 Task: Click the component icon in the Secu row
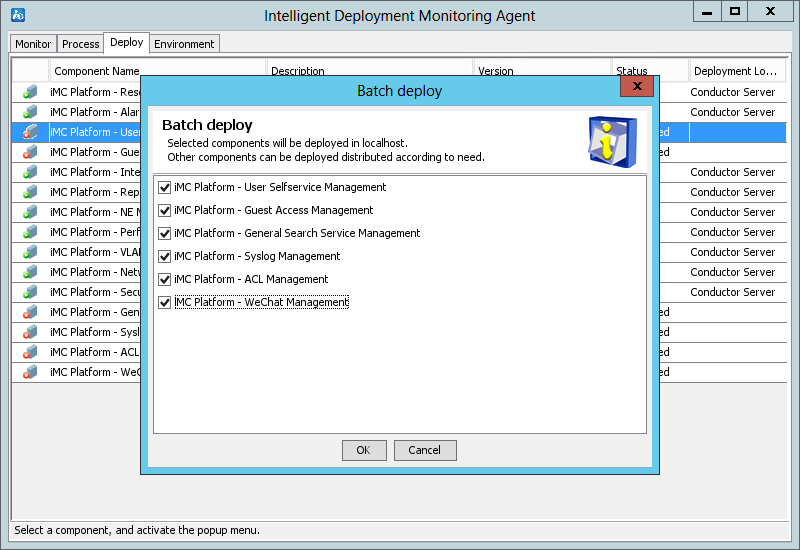tap(30, 292)
